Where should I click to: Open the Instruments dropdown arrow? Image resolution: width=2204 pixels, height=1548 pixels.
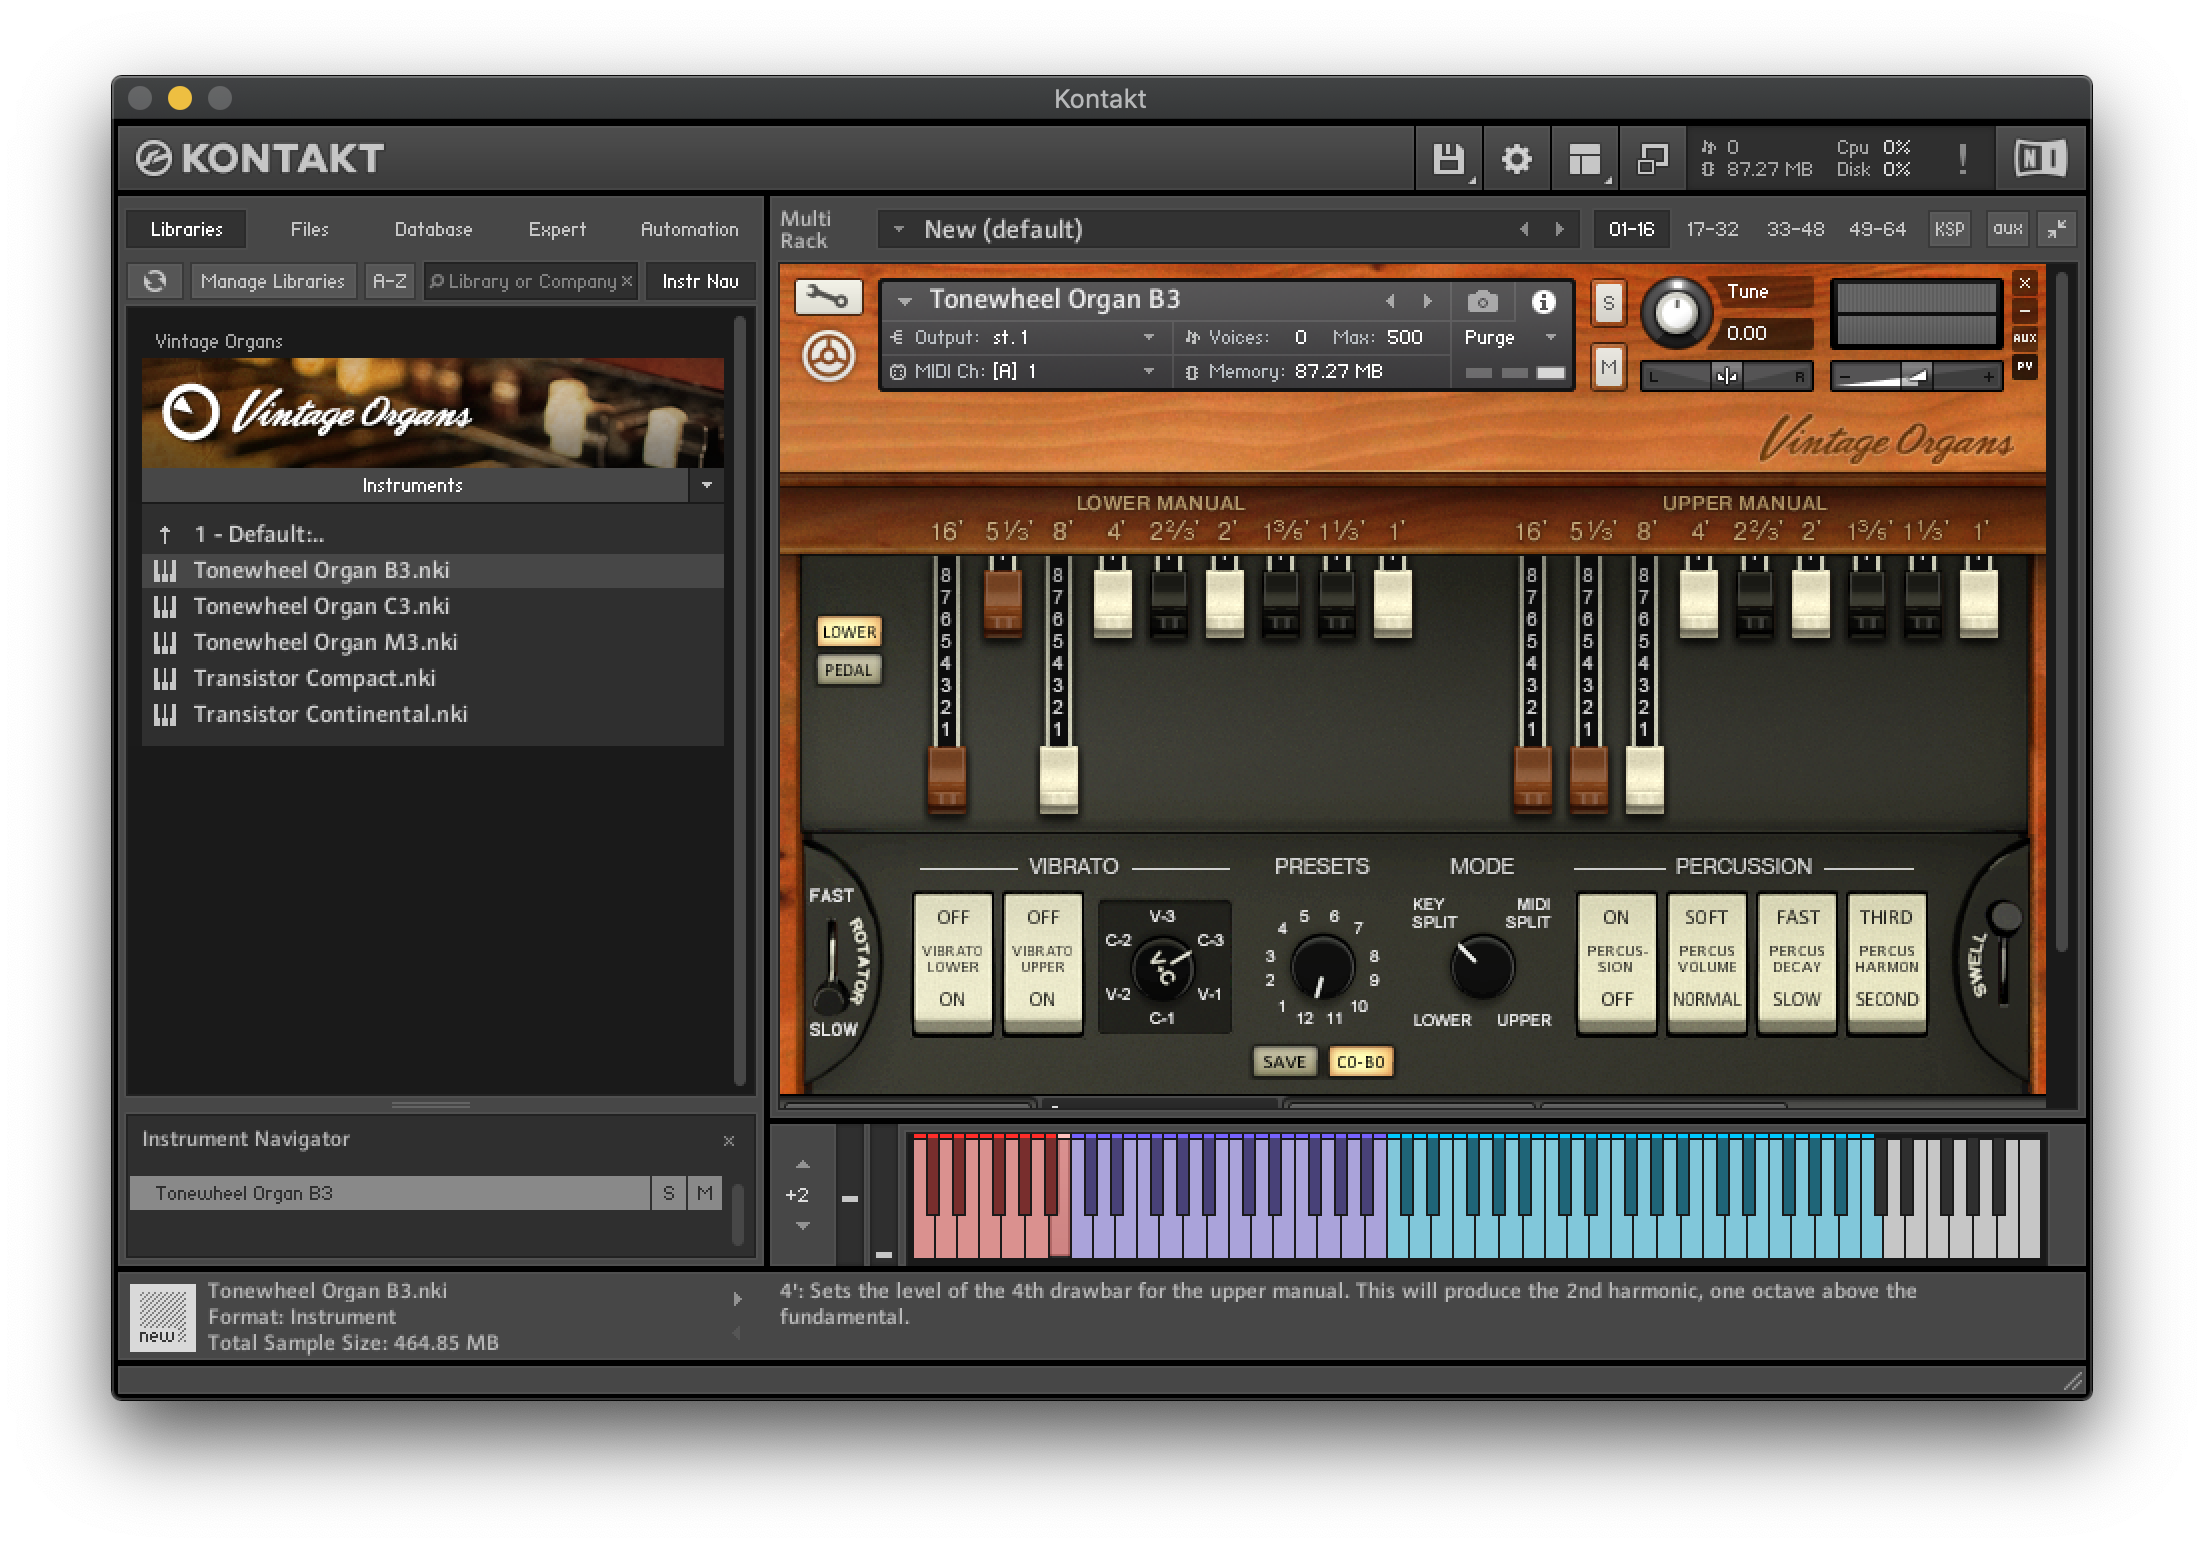click(706, 485)
